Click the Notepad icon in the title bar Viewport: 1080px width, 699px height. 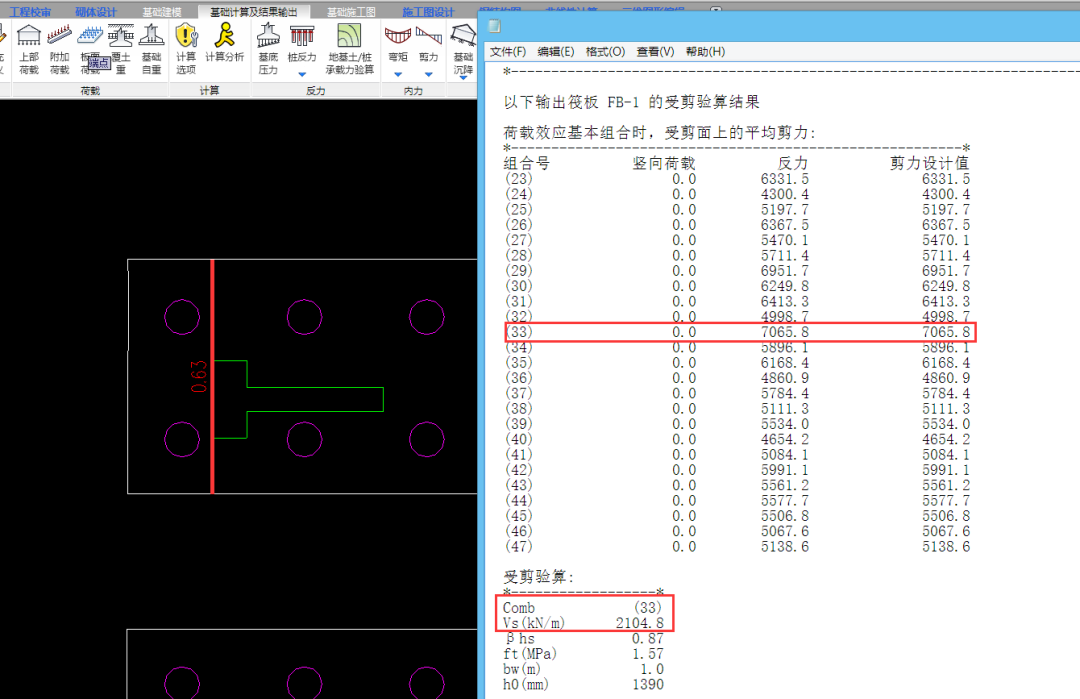coord(495,26)
